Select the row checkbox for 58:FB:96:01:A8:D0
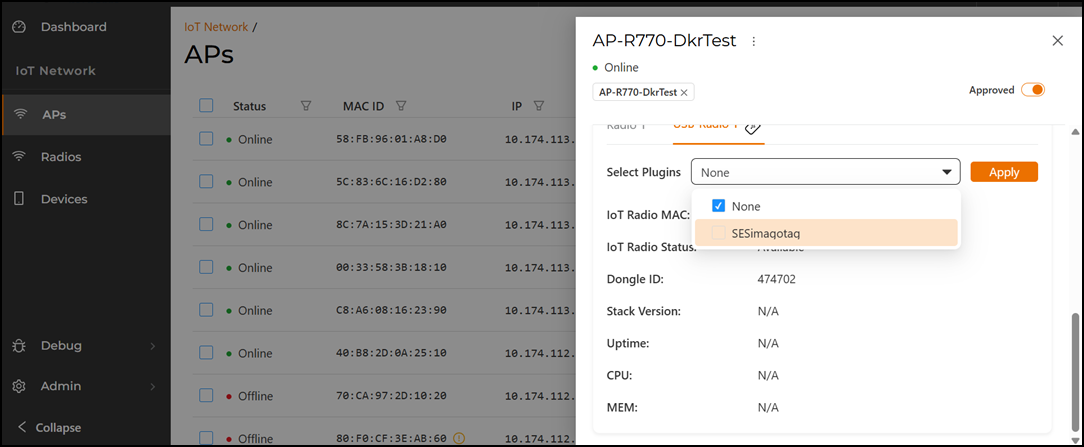 point(206,139)
